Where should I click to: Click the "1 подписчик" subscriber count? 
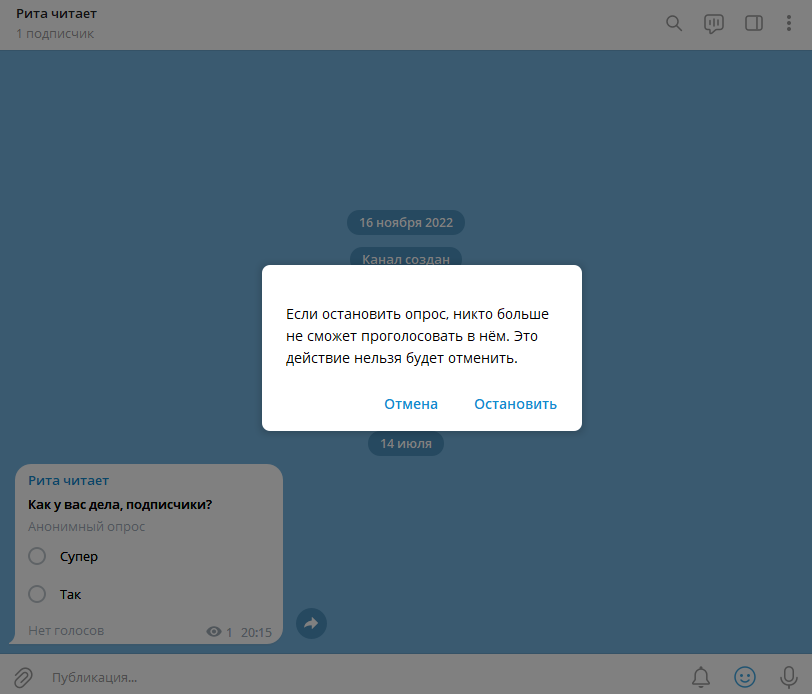pyautogui.click(x=55, y=34)
